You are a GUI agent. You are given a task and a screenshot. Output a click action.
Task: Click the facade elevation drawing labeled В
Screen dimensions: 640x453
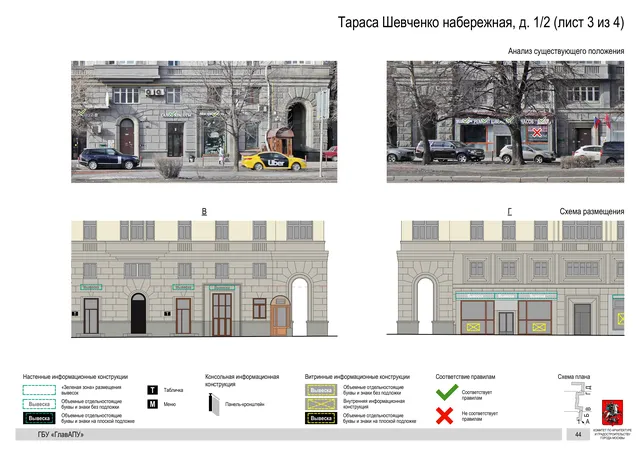tap(204, 279)
